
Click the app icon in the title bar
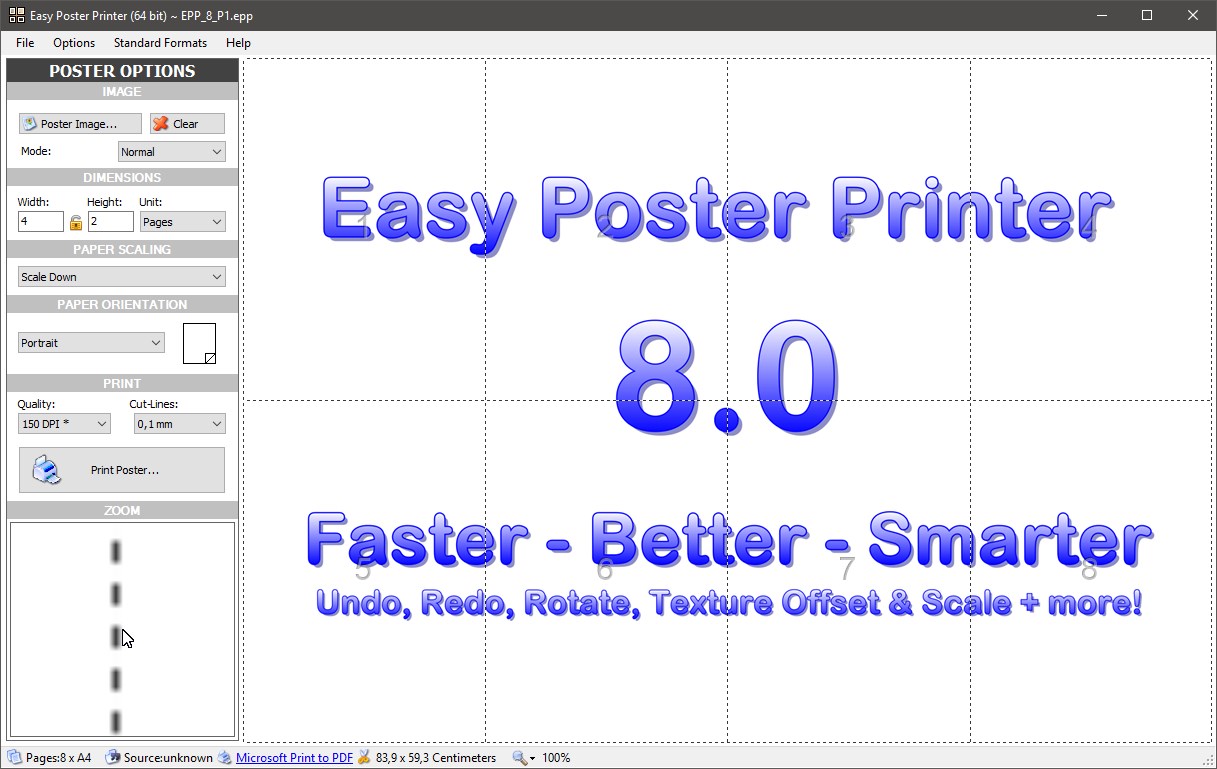coord(15,15)
